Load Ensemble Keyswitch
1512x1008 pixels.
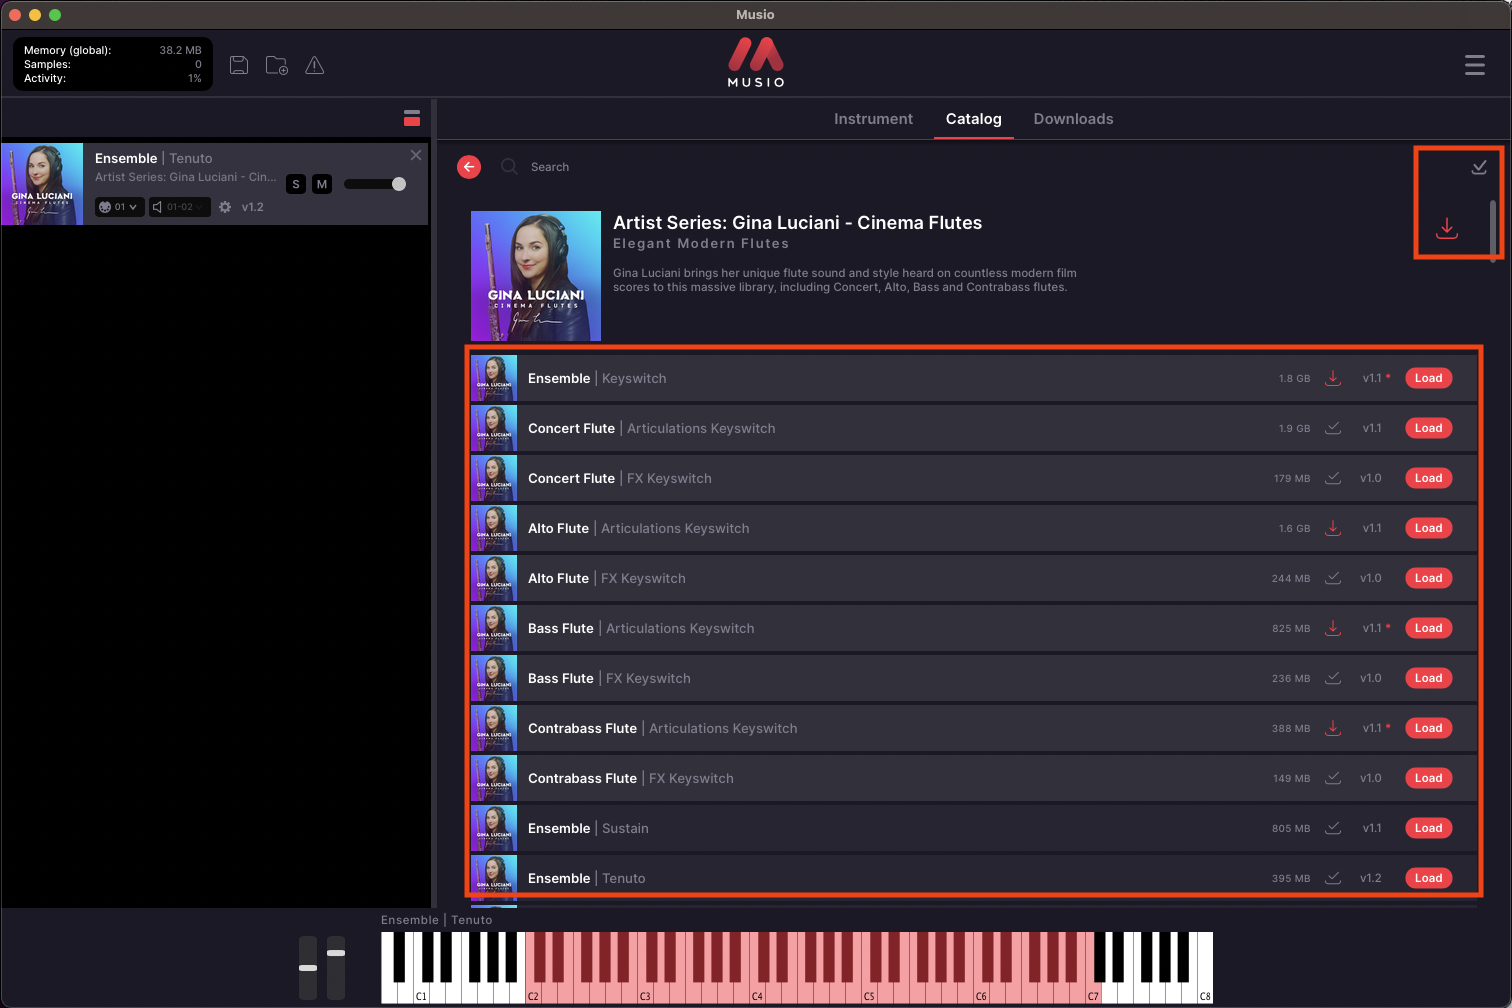point(1428,378)
